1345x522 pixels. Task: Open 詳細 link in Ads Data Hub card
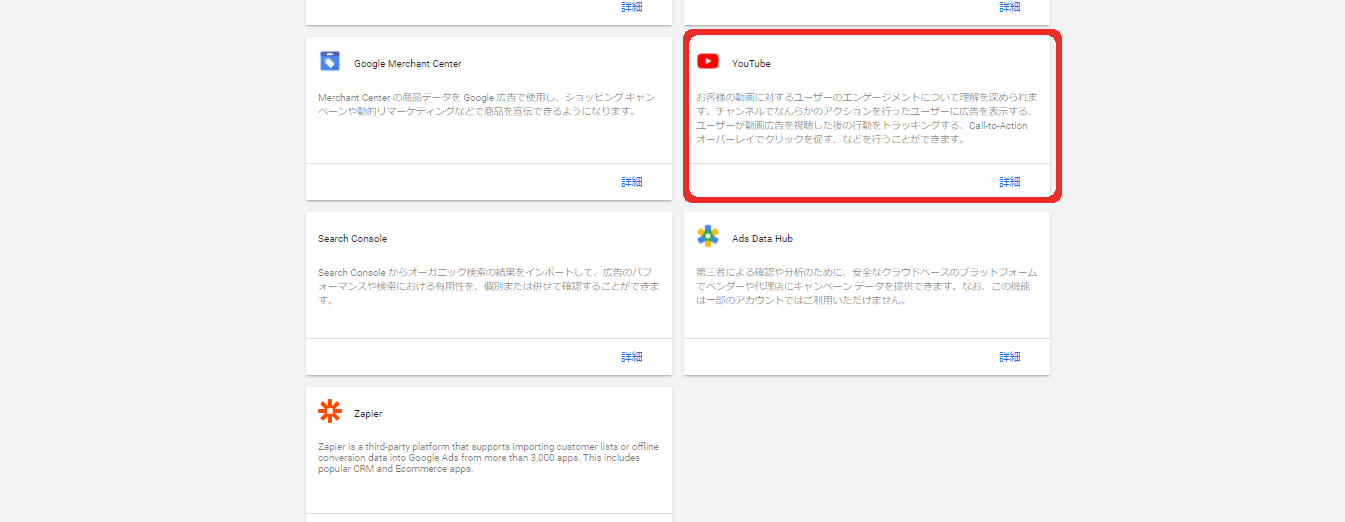tap(1010, 357)
